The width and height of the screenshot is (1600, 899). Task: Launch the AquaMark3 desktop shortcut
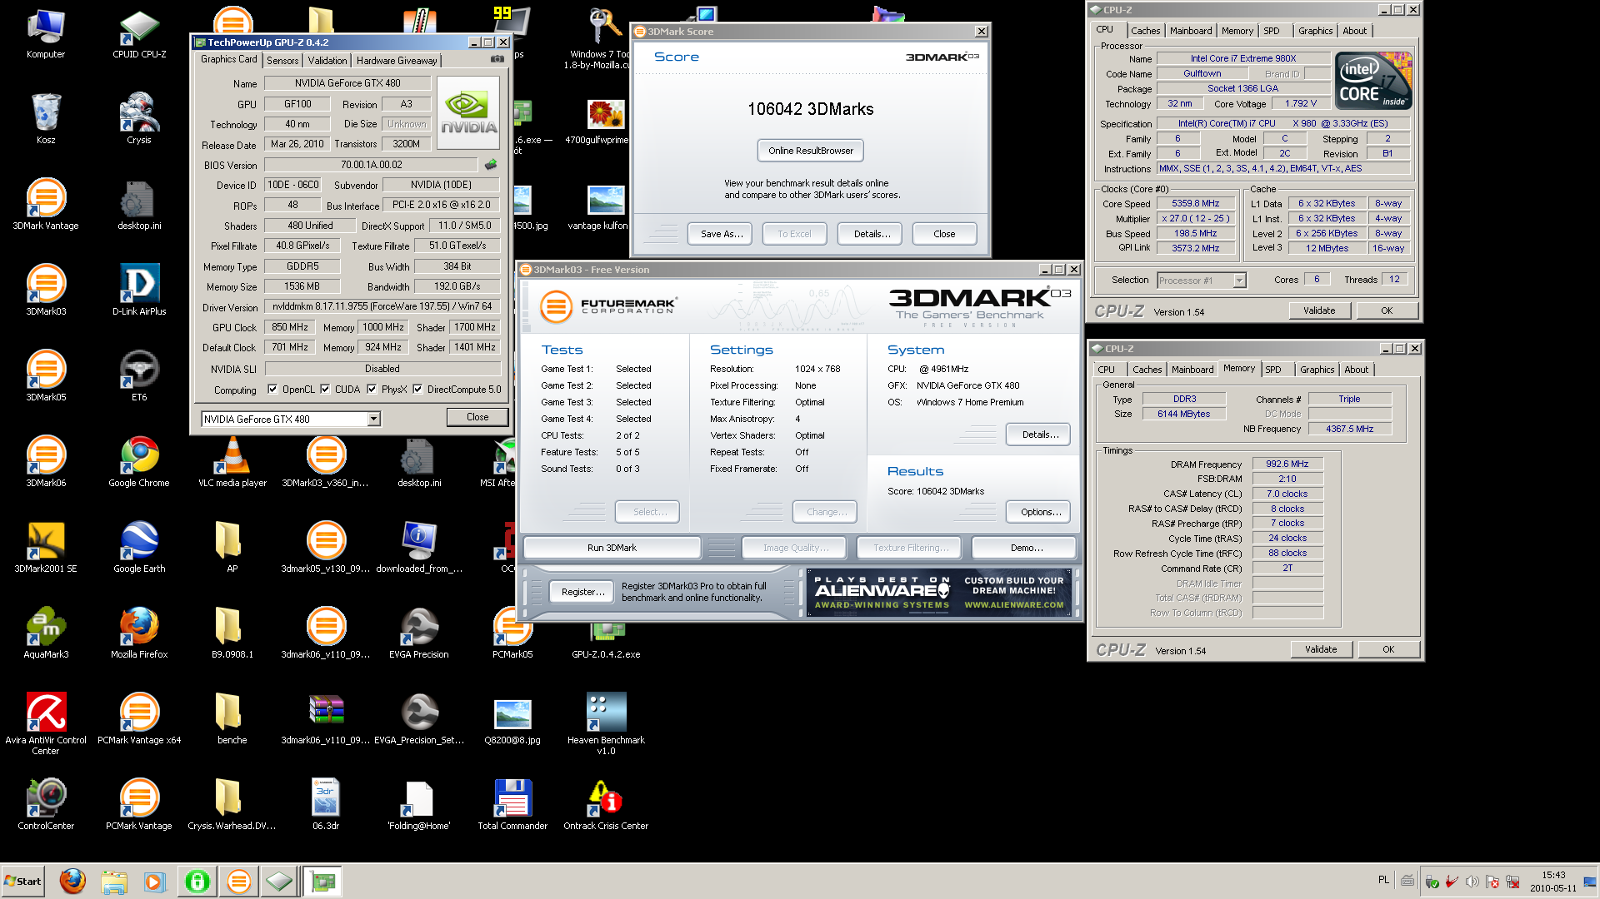[x=46, y=633]
